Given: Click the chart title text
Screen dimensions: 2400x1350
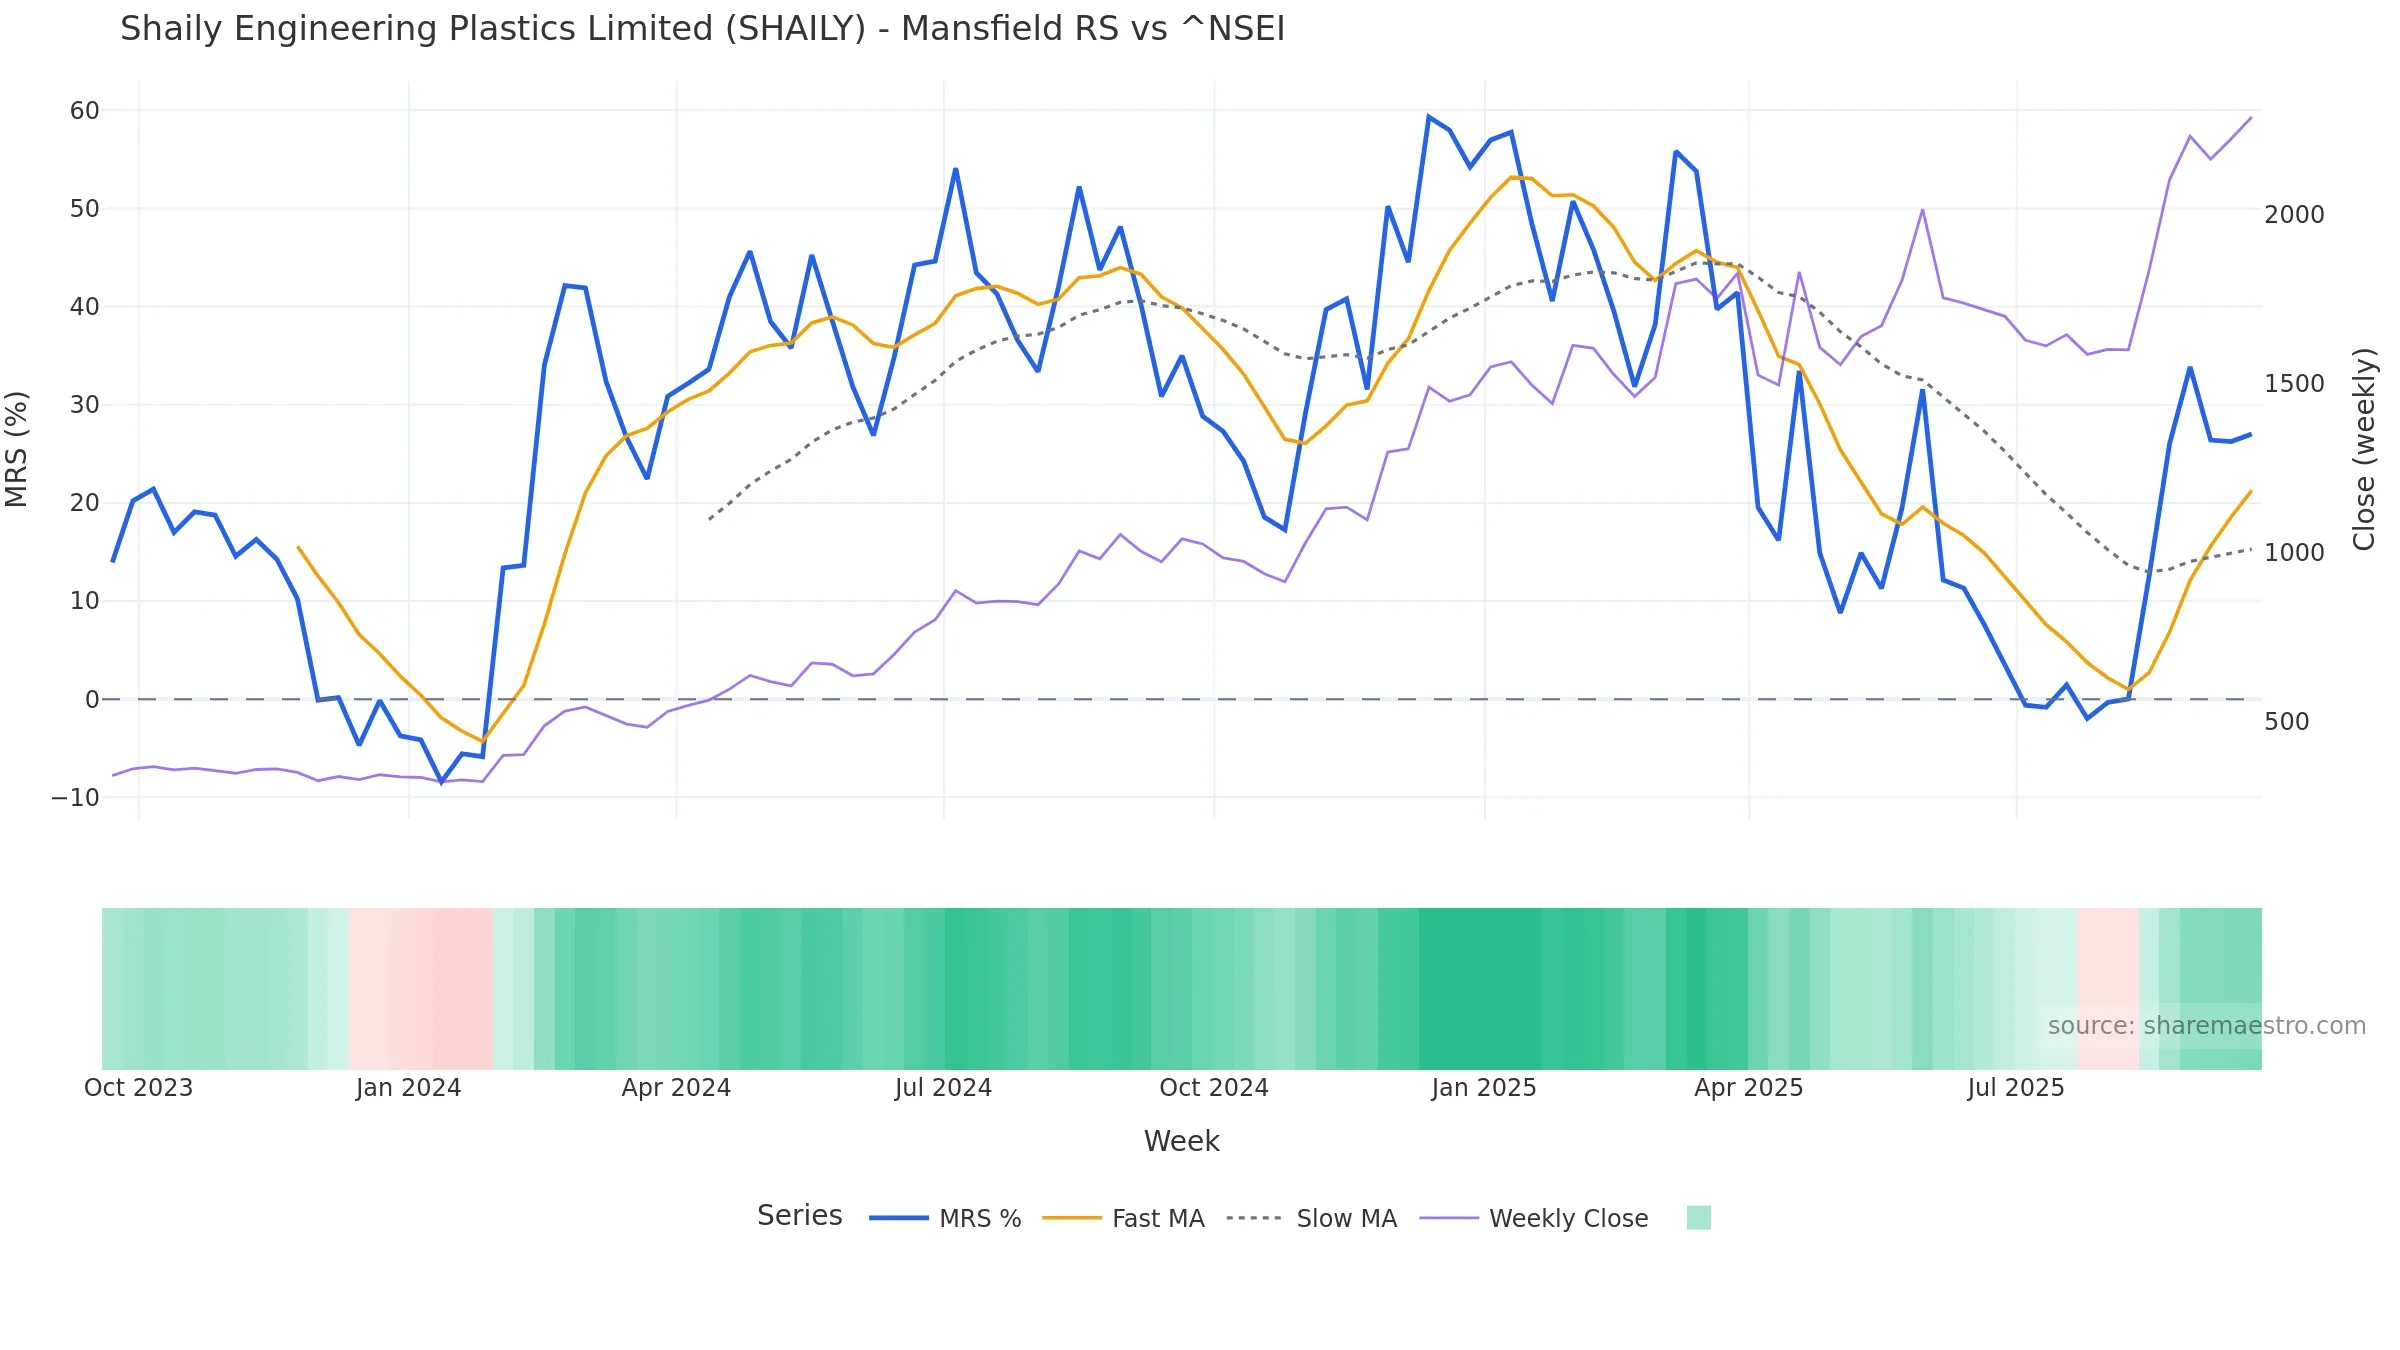Looking at the screenshot, I should pyautogui.click(x=702, y=29).
